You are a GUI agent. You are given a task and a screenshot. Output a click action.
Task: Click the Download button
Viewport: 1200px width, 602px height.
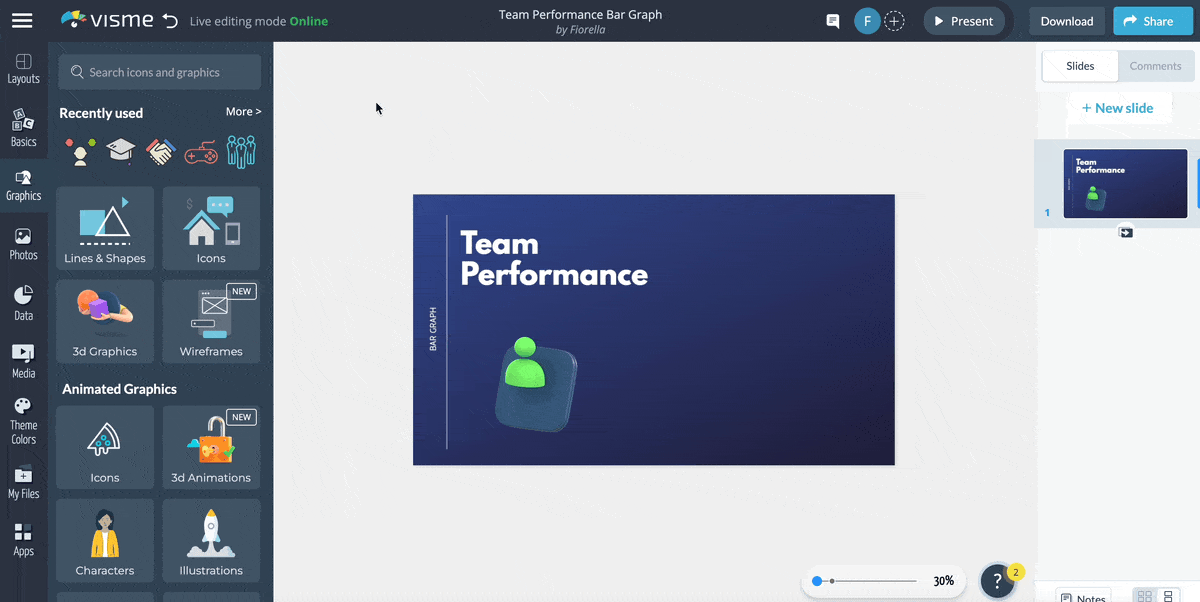(1066, 20)
